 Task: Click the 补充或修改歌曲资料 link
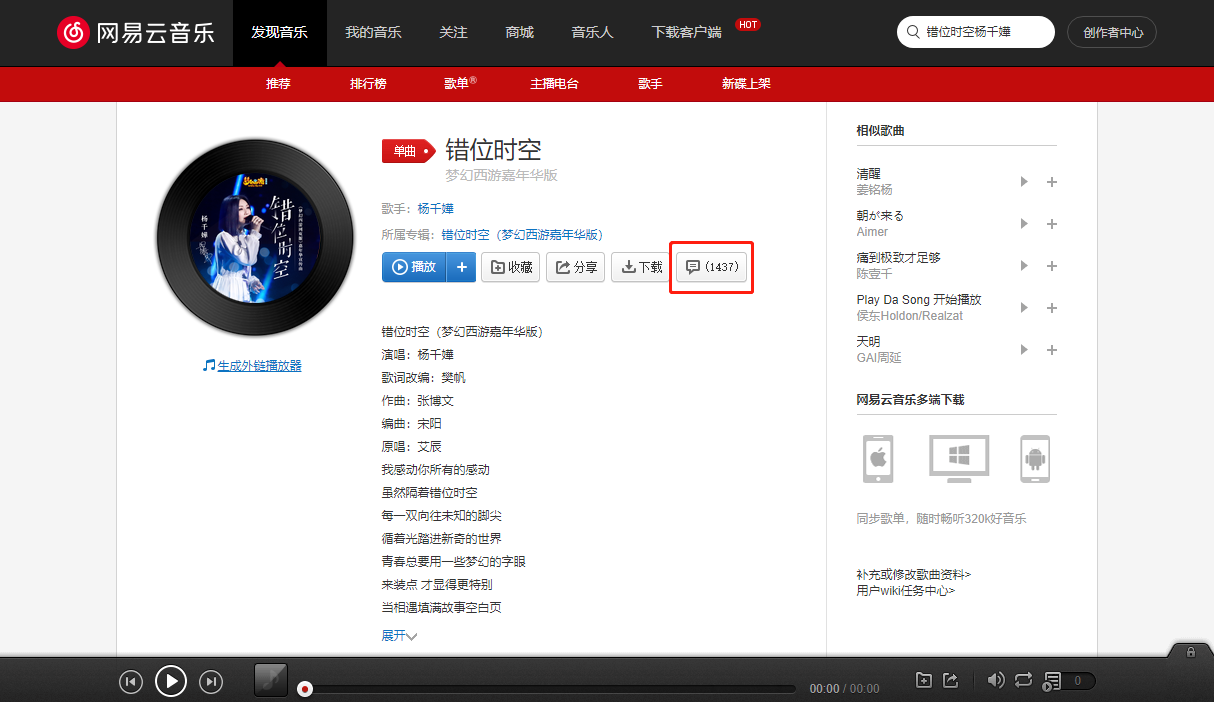coord(913,575)
